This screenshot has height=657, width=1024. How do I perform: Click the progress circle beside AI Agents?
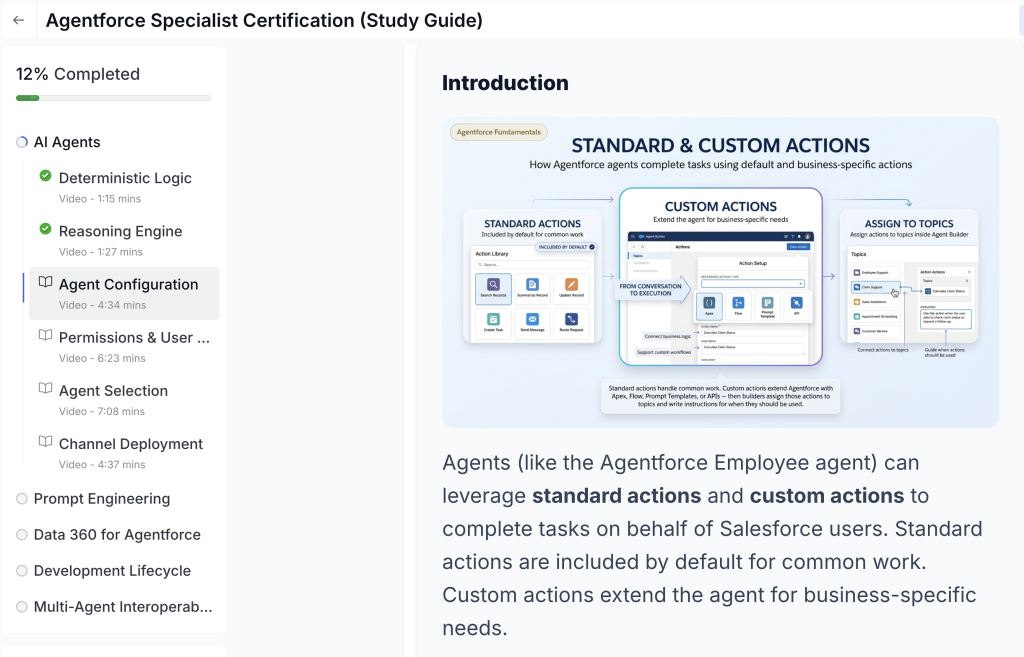[22, 142]
